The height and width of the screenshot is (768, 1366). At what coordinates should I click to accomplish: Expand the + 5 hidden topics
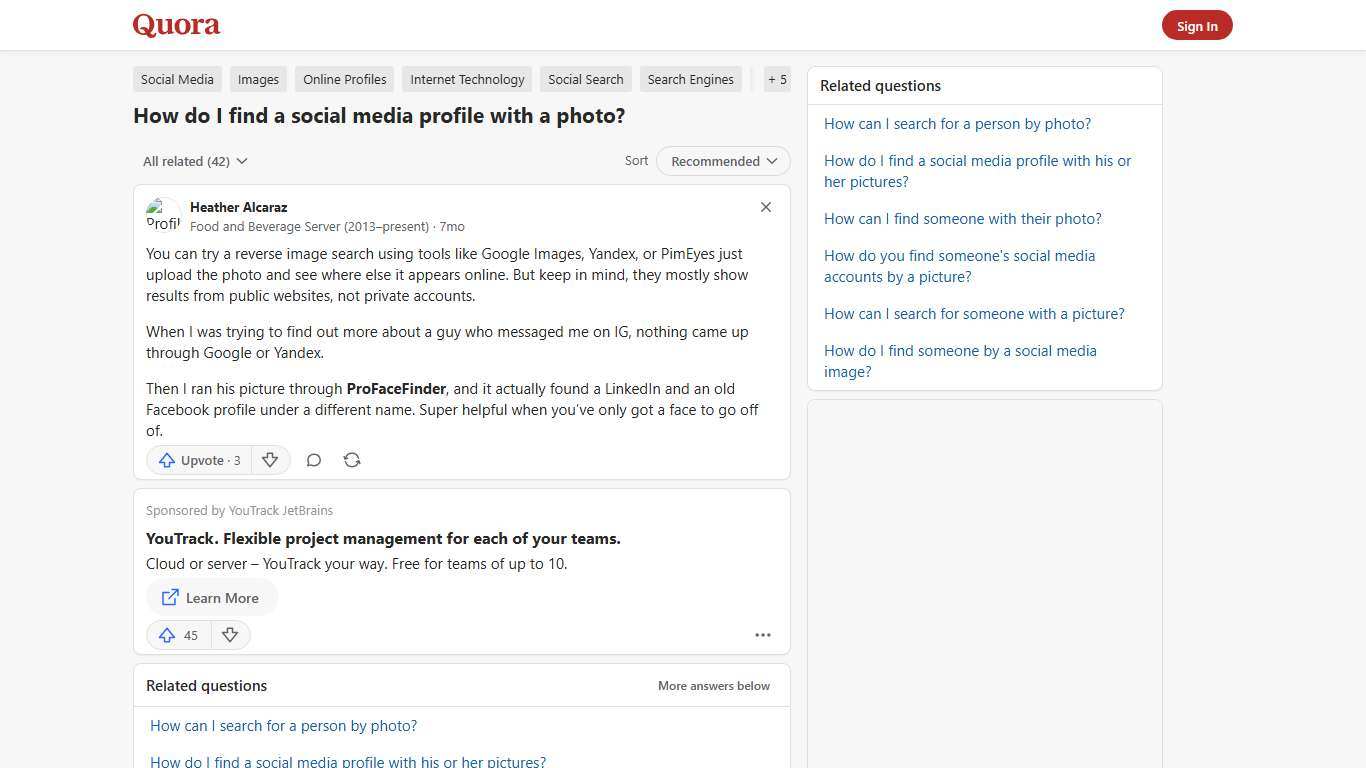pos(777,79)
